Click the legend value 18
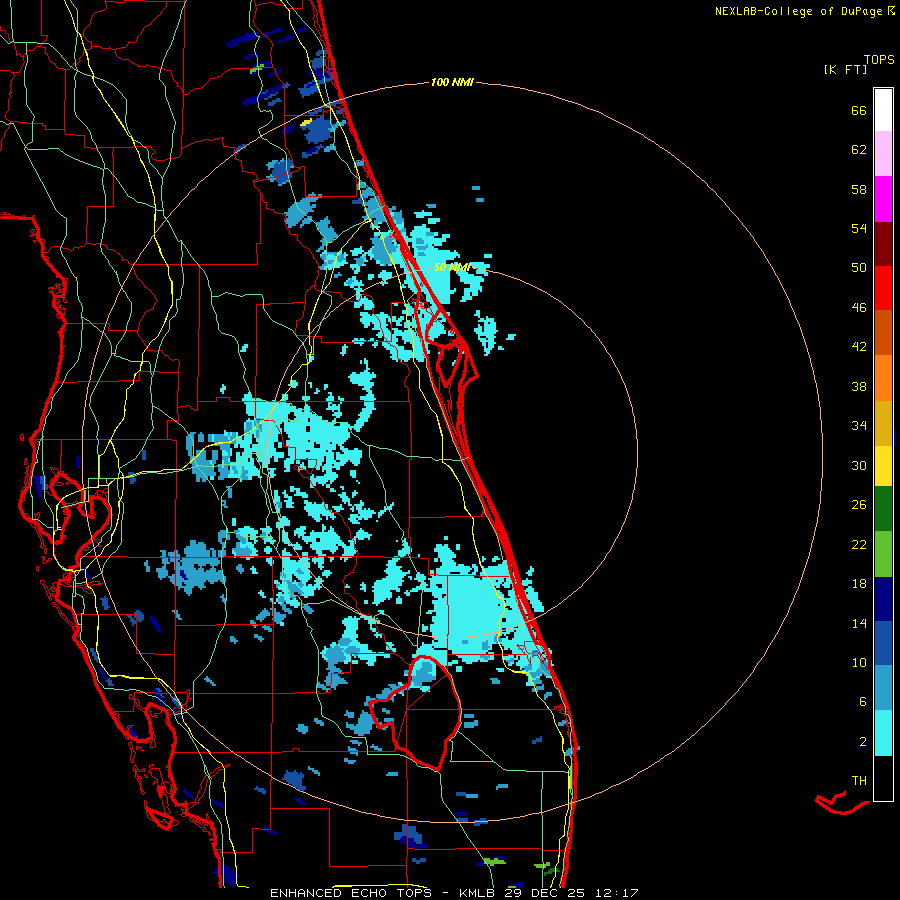 [859, 584]
